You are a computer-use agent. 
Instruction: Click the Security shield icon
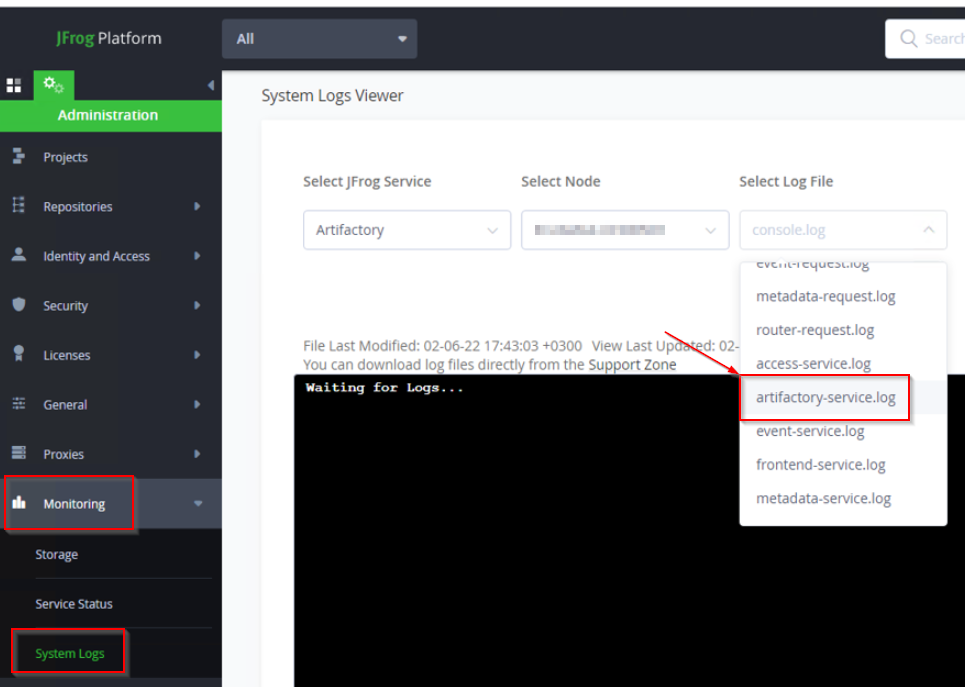click(18, 305)
